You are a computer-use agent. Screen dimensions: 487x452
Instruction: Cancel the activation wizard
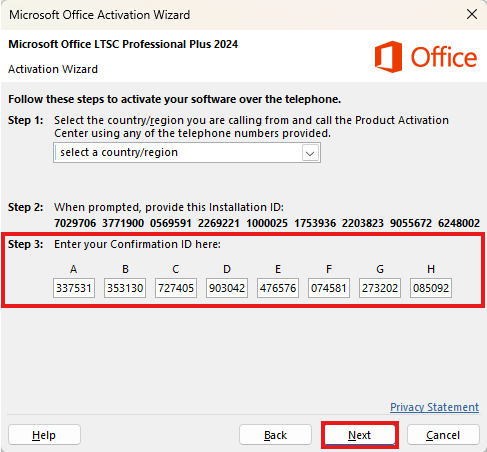(443, 435)
